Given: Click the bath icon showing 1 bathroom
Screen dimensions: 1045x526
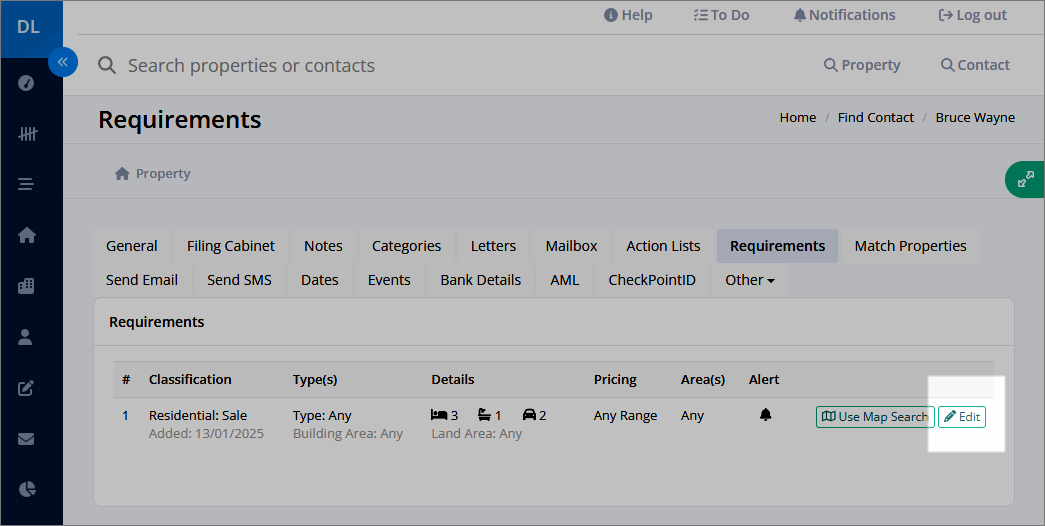Looking at the screenshot, I should 485,415.
